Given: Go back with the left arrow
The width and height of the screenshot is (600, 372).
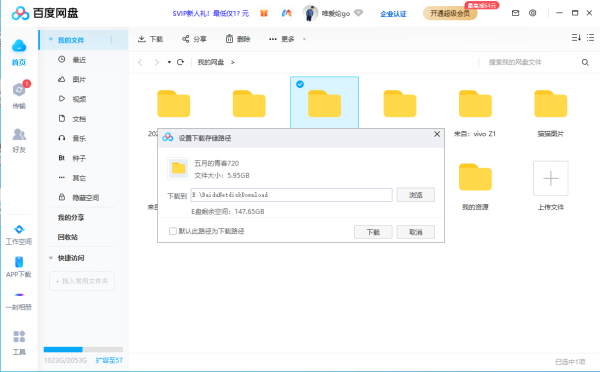Looking at the screenshot, I should (140, 62).
